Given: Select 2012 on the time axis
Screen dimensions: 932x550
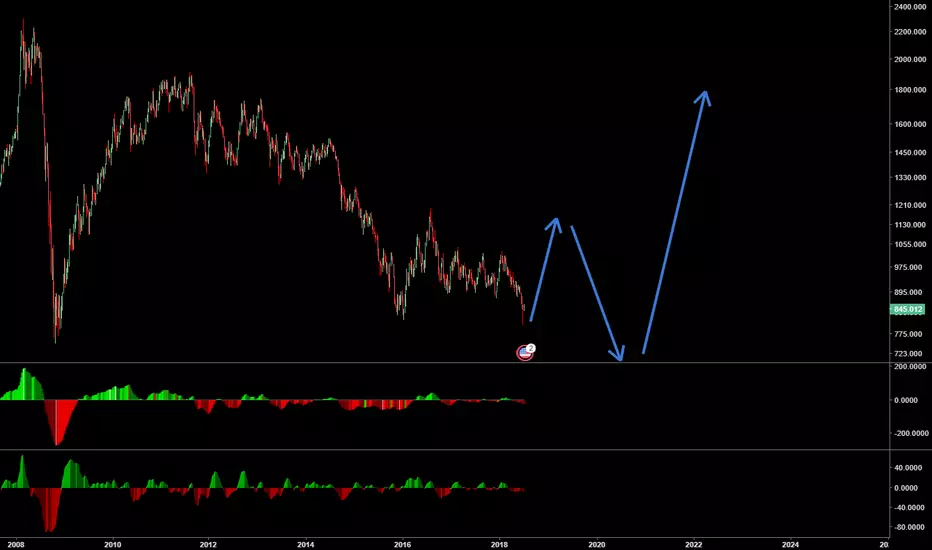Looking at the screenshot, I should (x=208, y=545).
